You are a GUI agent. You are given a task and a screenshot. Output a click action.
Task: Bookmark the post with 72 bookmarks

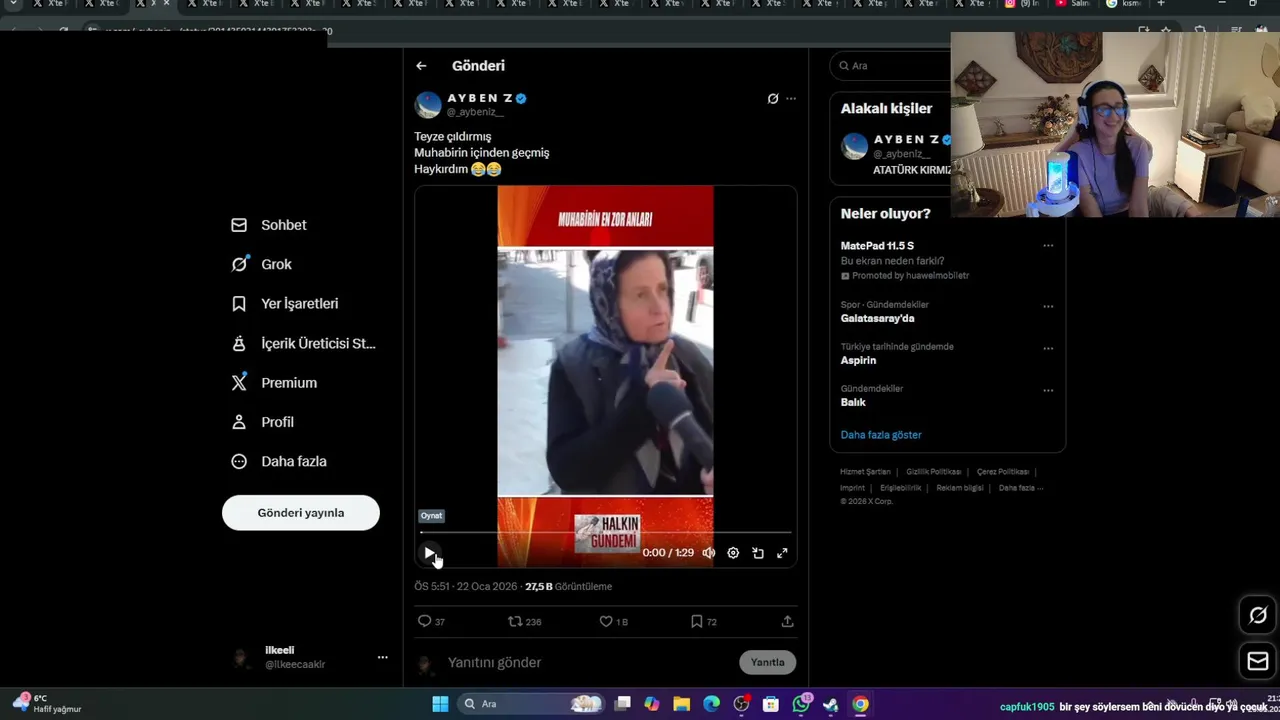(x=704, y=622)
